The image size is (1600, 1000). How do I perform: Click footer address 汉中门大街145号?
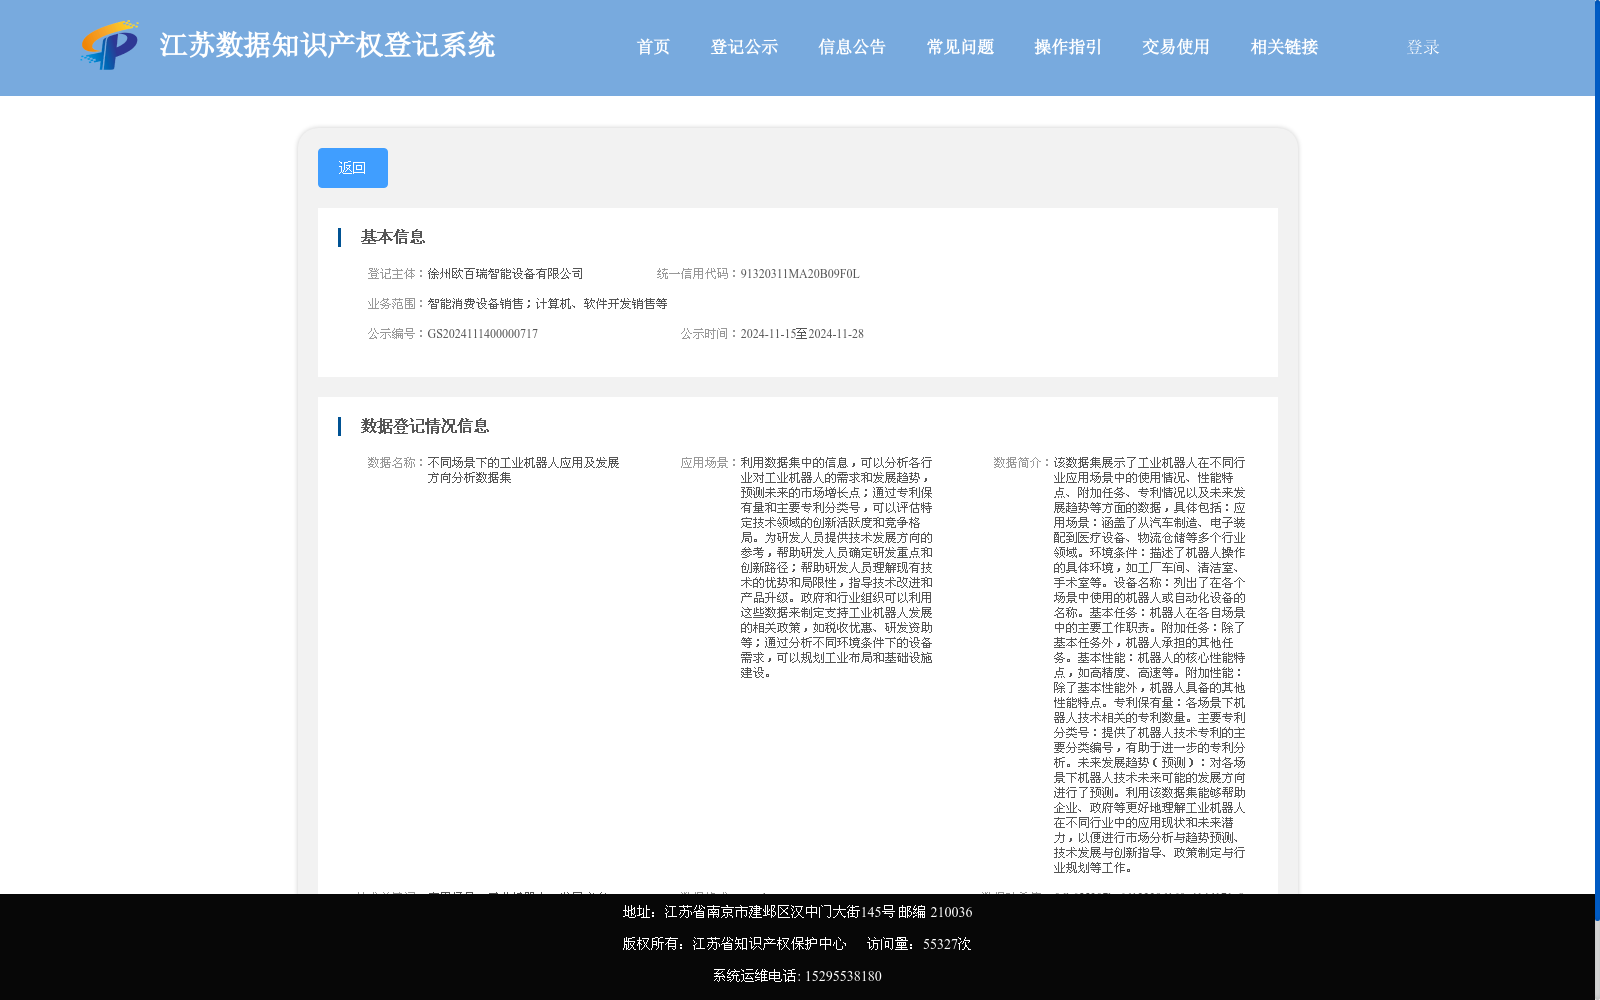(842, 912)
